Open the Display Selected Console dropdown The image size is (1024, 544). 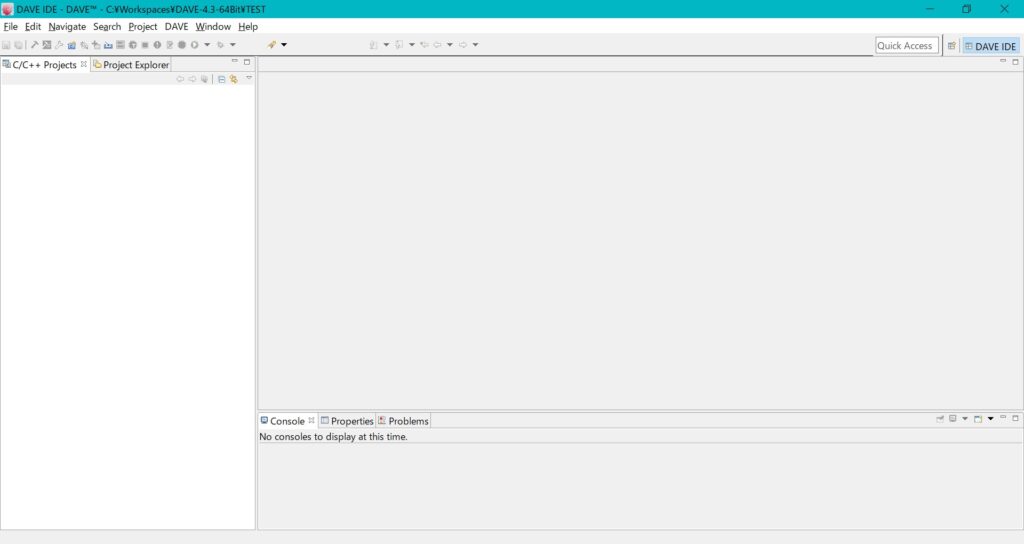965,419
